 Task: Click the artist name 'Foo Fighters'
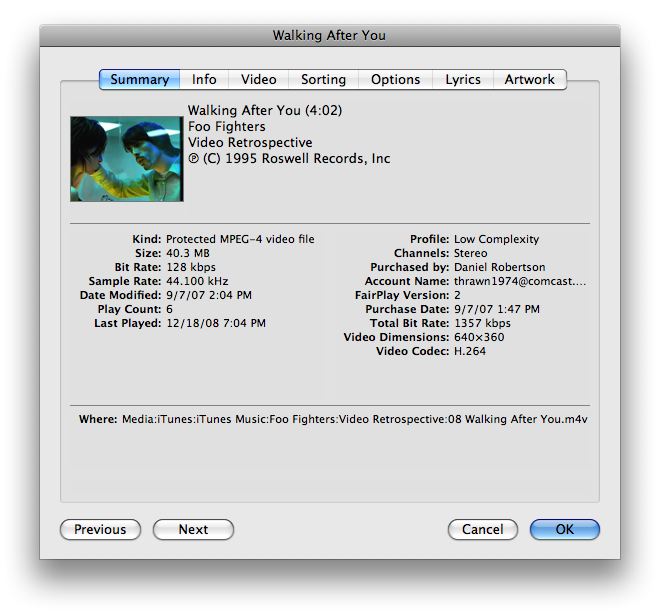pyautogui.click(x=226, y=126)
